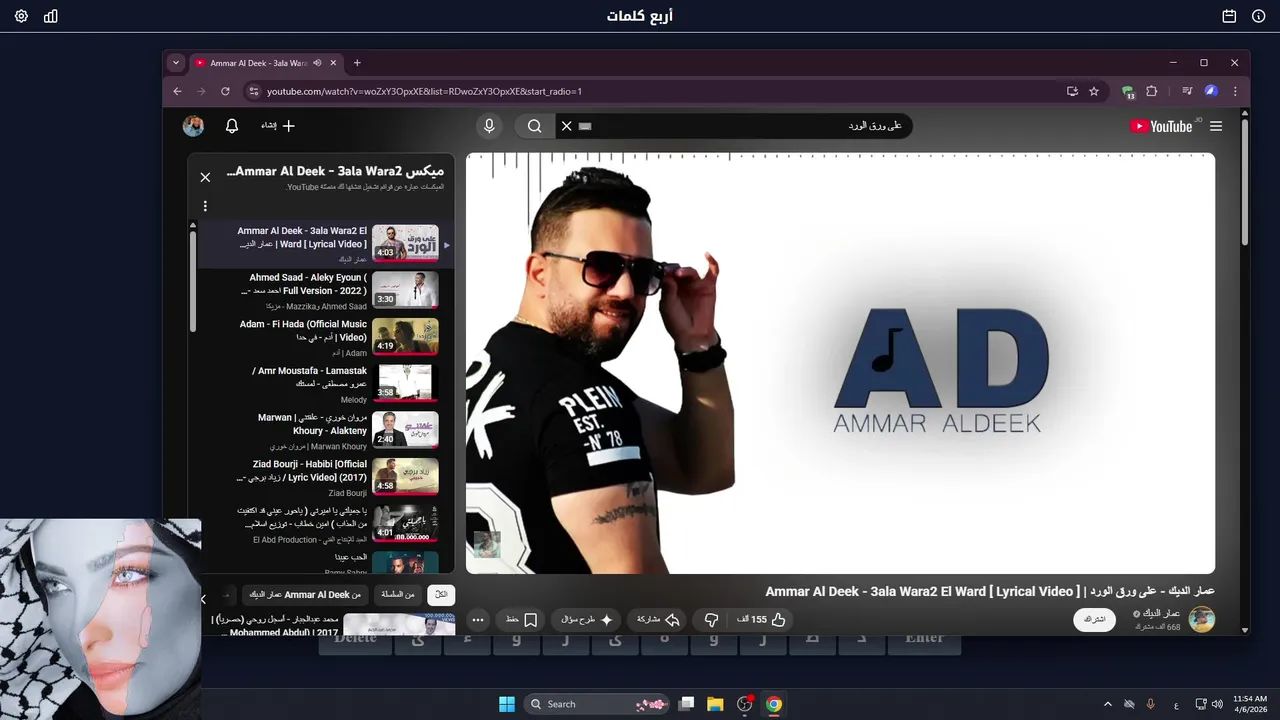Open the YouTube account avatar menu

tap(193, 126)
